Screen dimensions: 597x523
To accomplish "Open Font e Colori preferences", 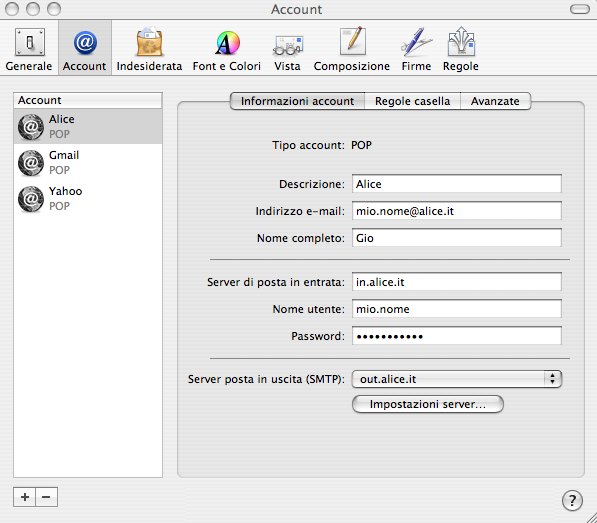I will pyautogui.click(x=227, y=49).
